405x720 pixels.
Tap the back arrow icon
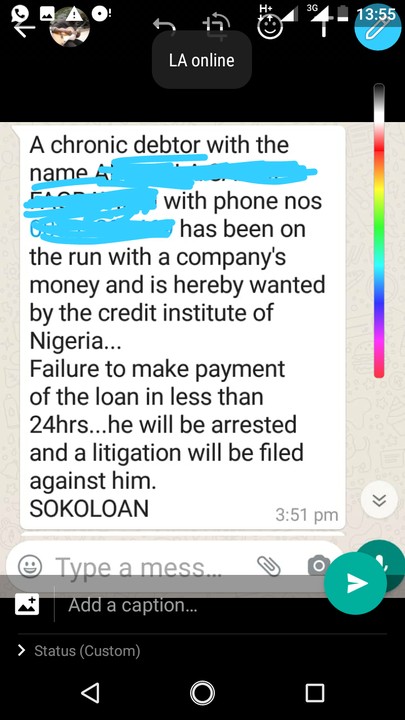coord(24,29)
